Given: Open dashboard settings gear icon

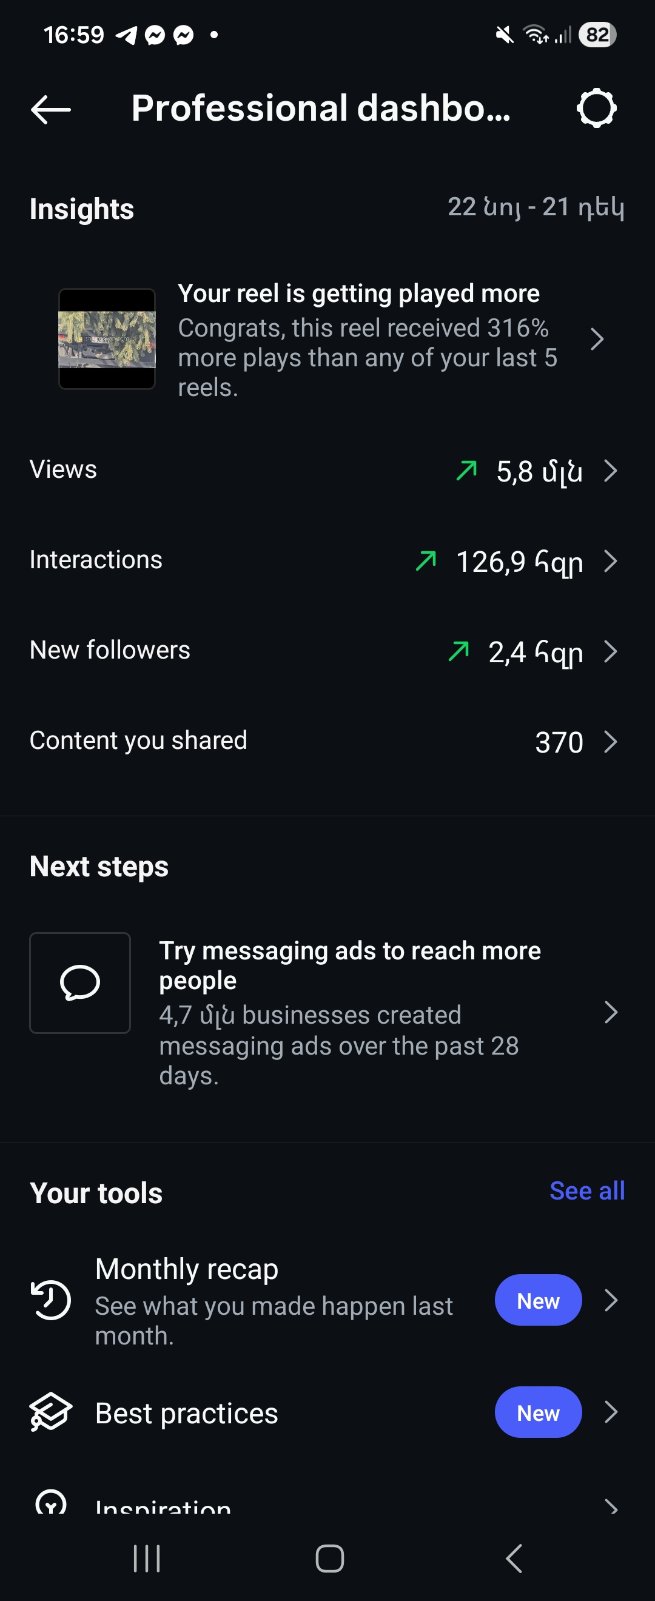Looking at the screenshot, I should coord(596,109).
